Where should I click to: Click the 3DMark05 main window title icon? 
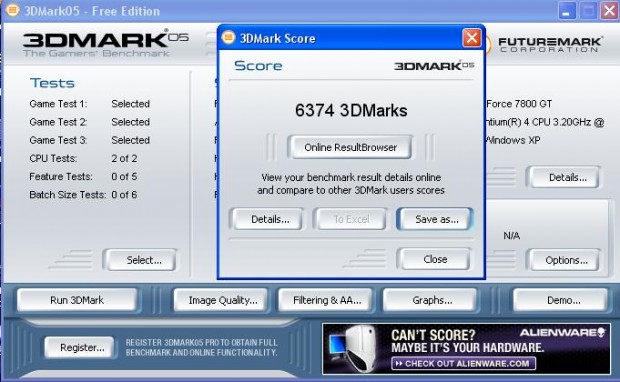click(12, 10)
